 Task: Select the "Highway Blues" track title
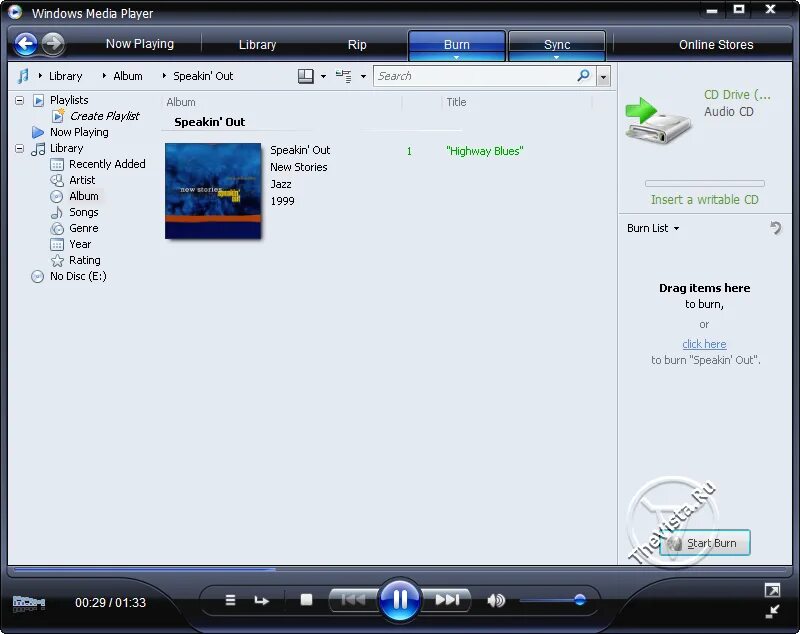485,151
